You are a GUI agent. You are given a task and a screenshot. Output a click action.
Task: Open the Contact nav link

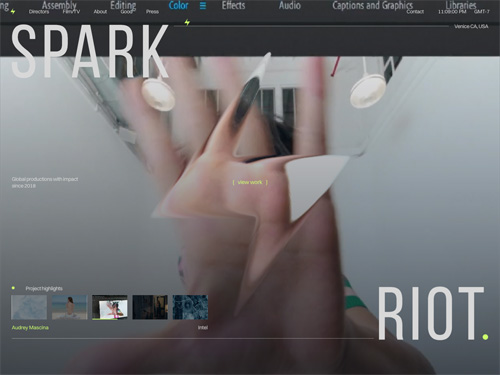415,12
